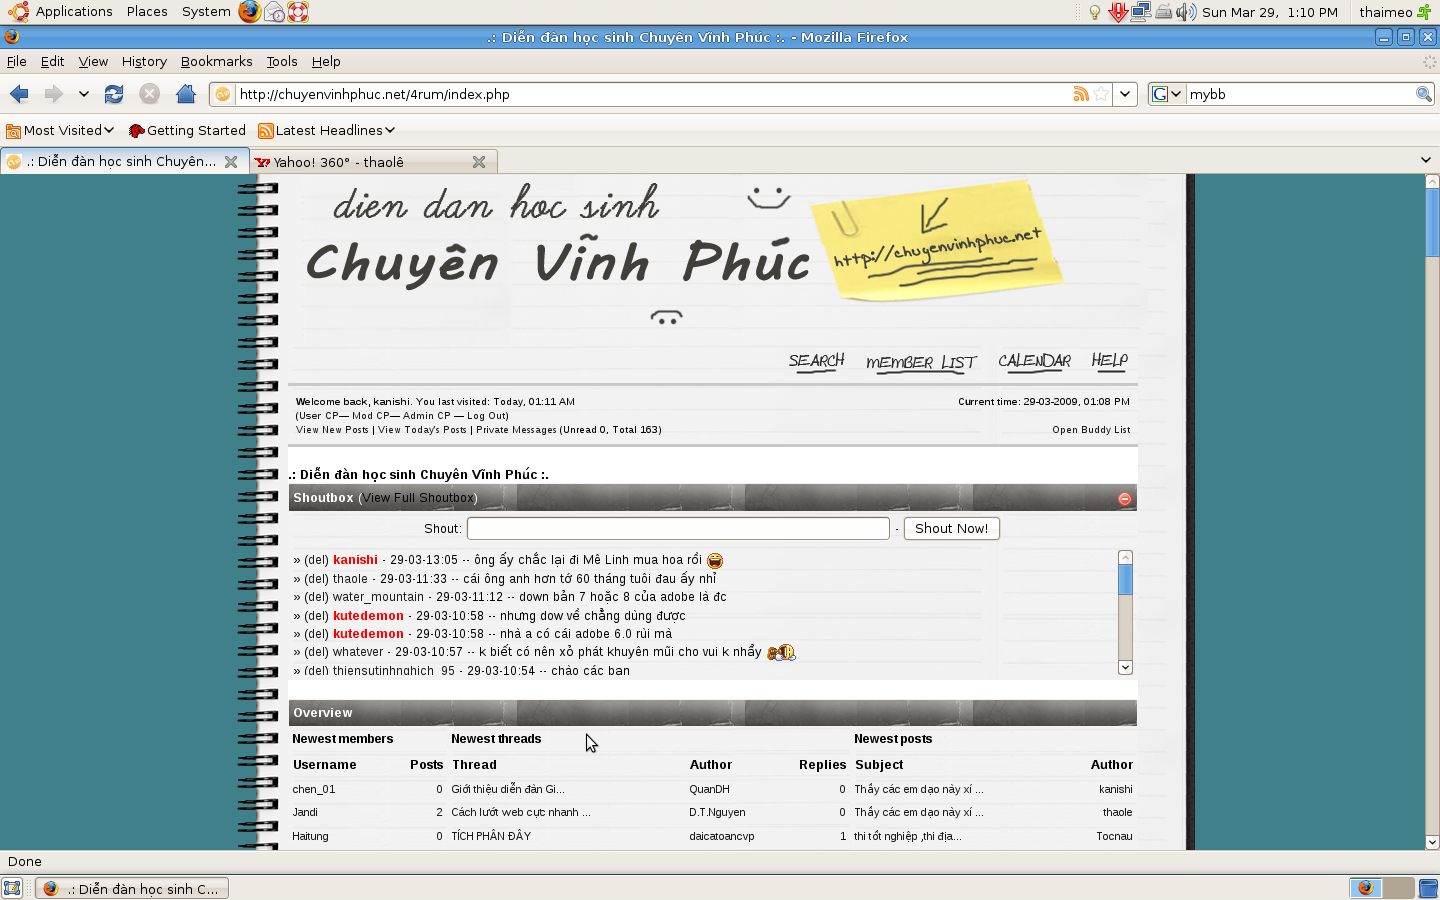Expand the Latest Headlines feed
This screenshot has width=1440, height=900.
click(x=326, y=130)
